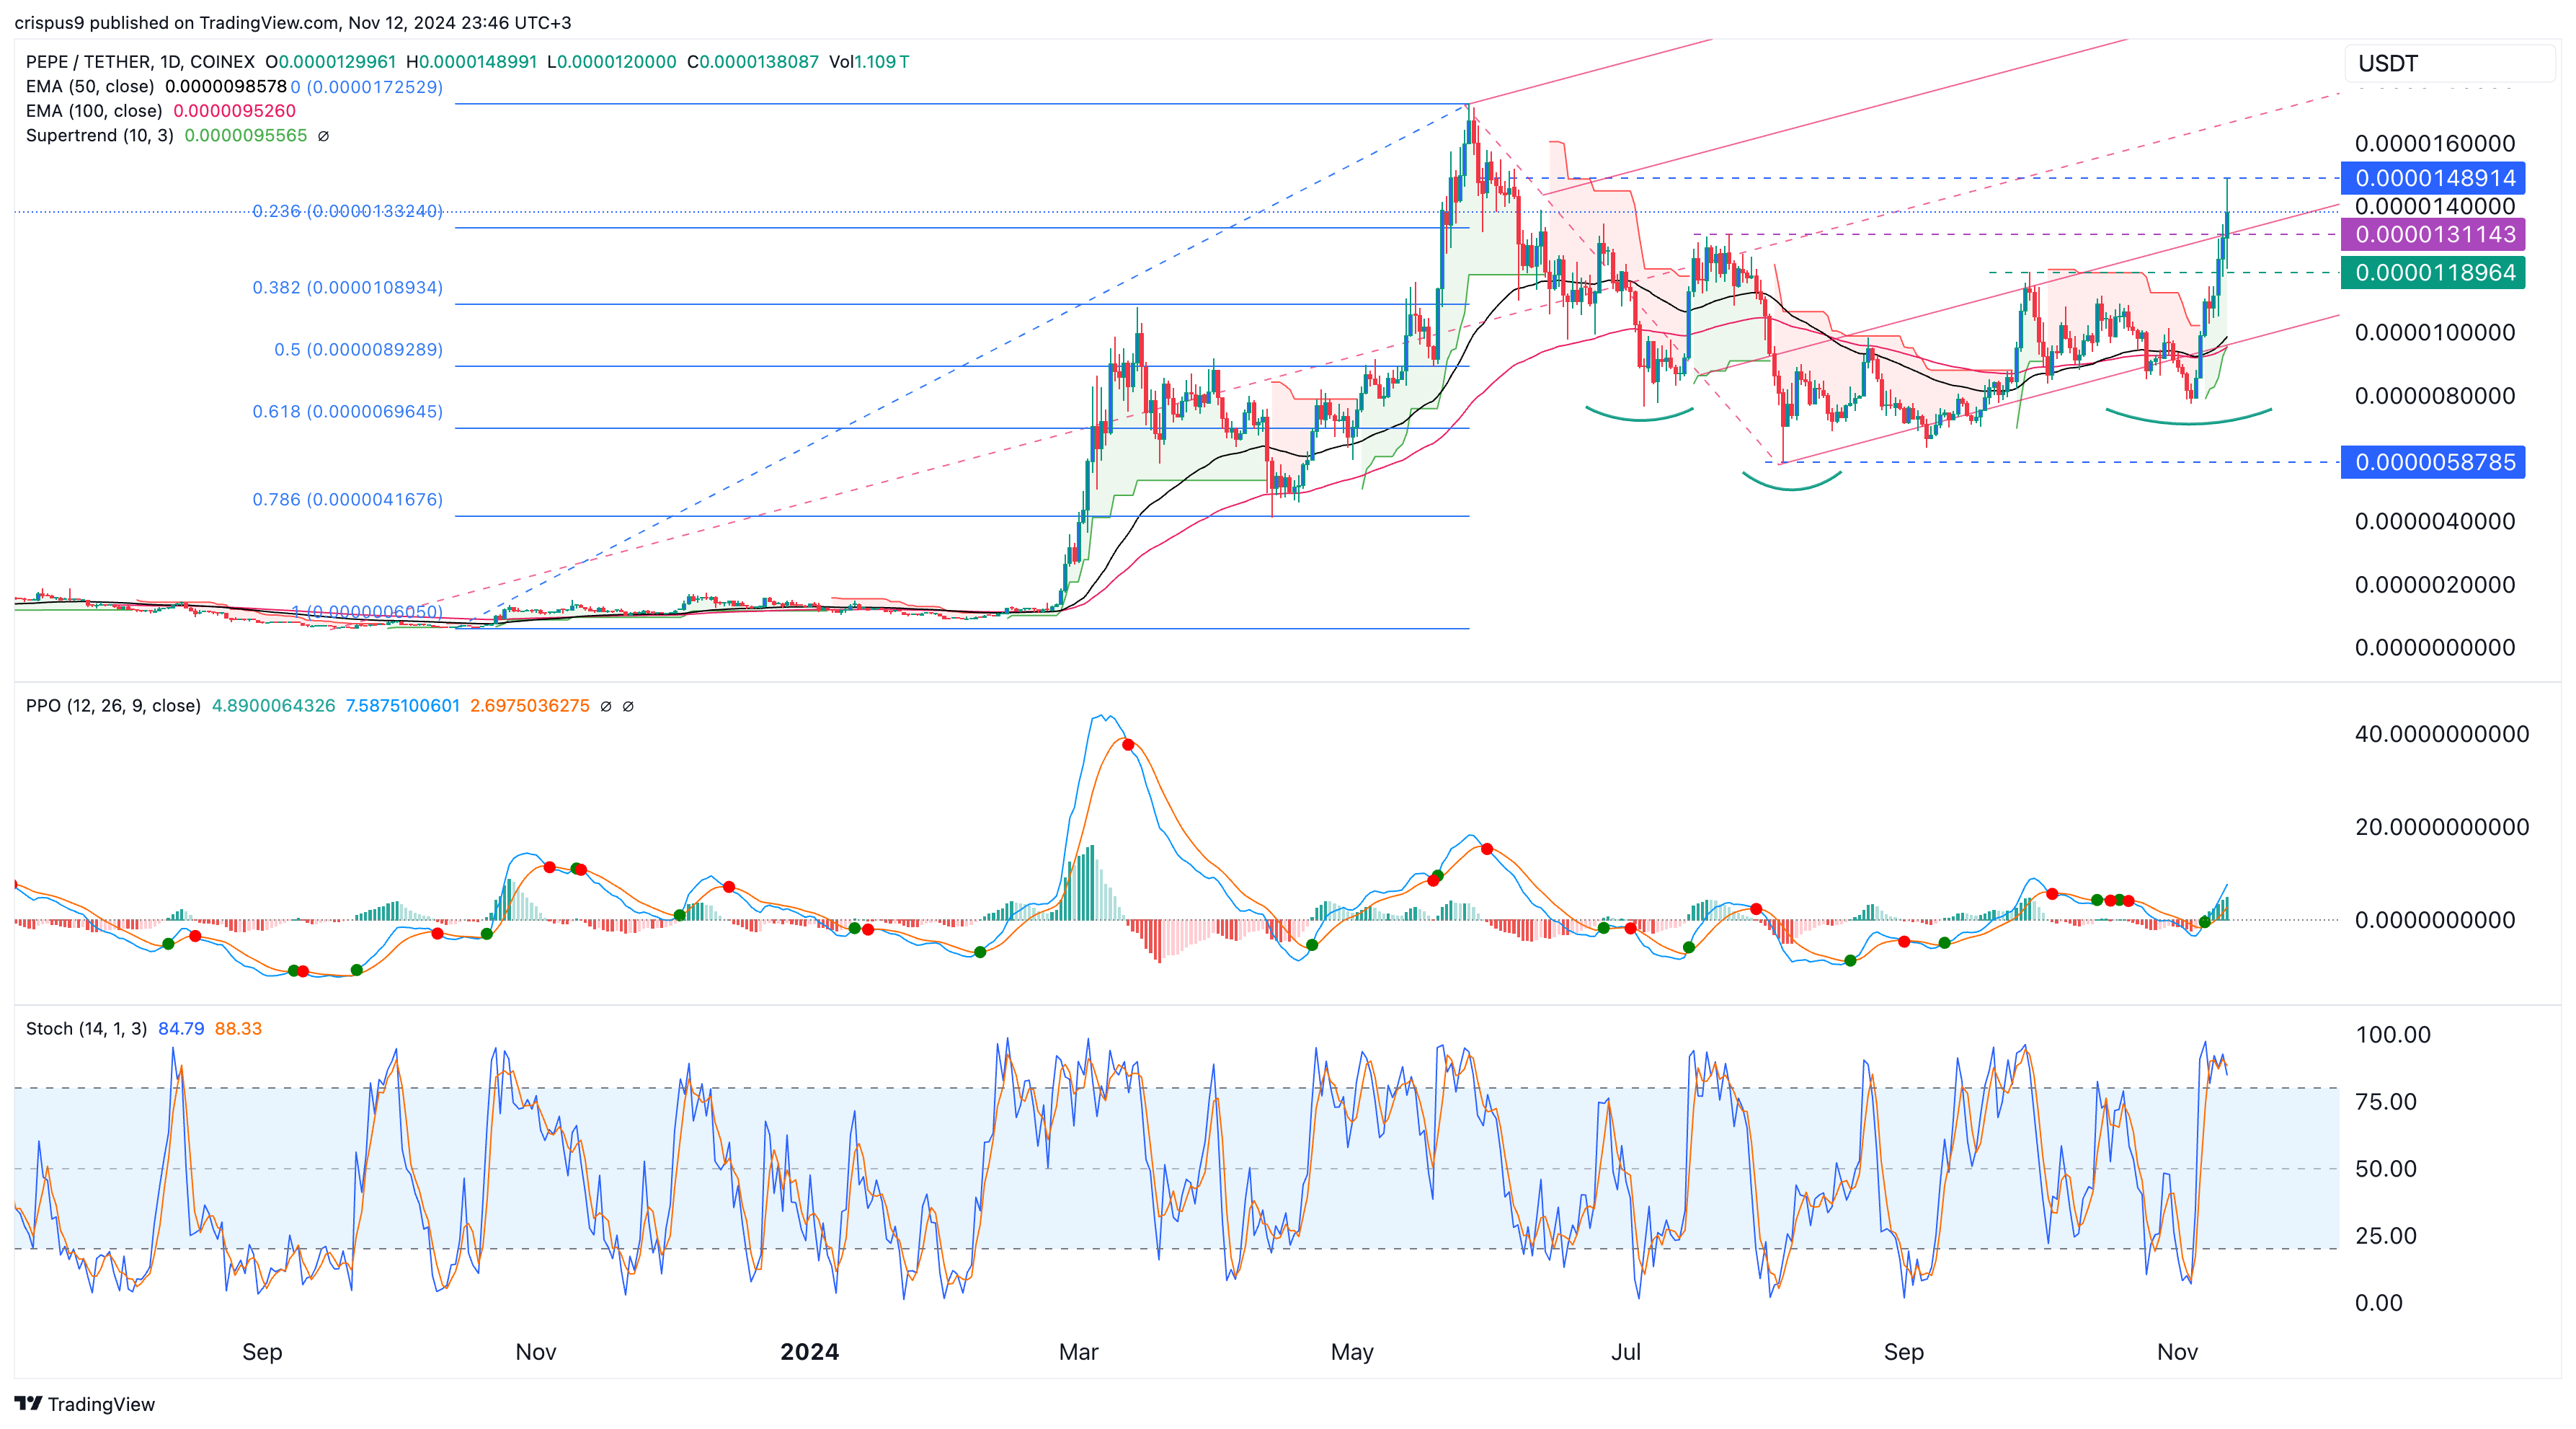Click the 75.00 Stoch axis value
This screenshot has width=2576, height=1429.
(2386, 1102)
